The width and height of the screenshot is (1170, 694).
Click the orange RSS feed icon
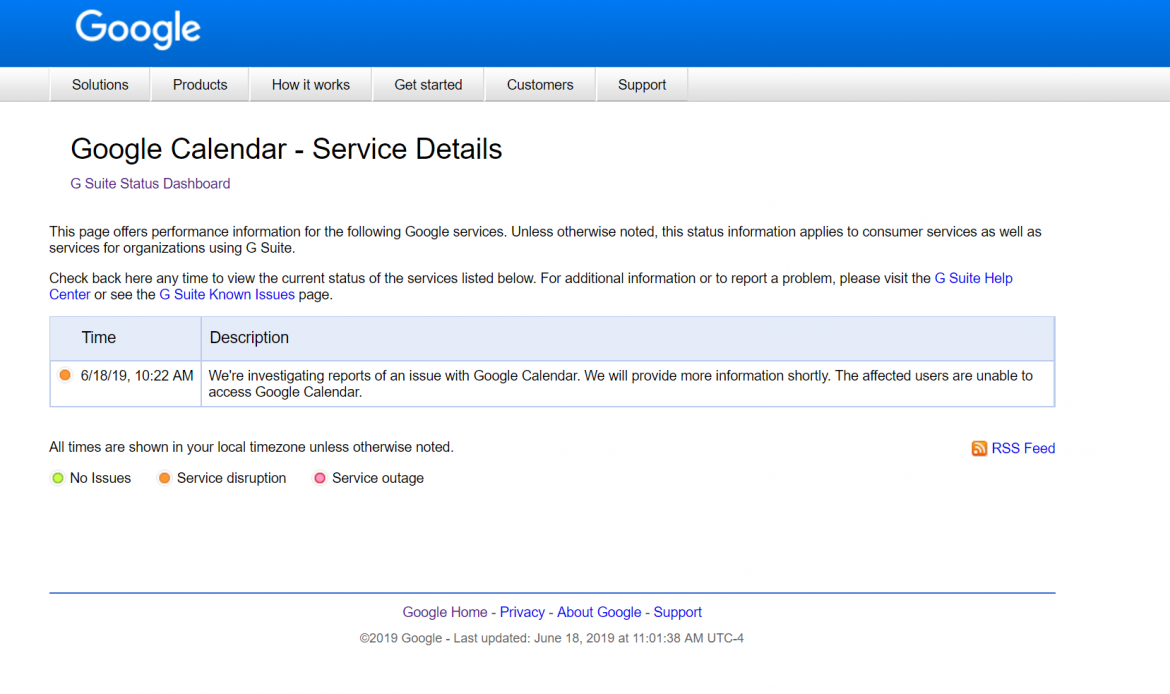pos(979,449)
